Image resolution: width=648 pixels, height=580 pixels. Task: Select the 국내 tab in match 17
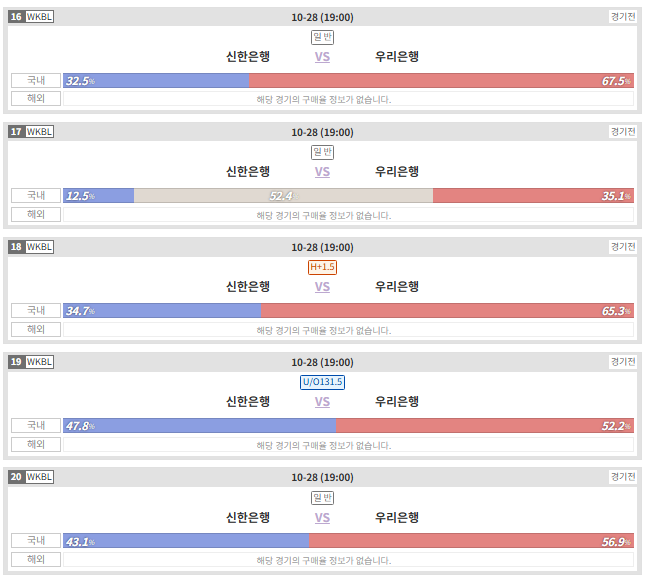tap(36, 196)
